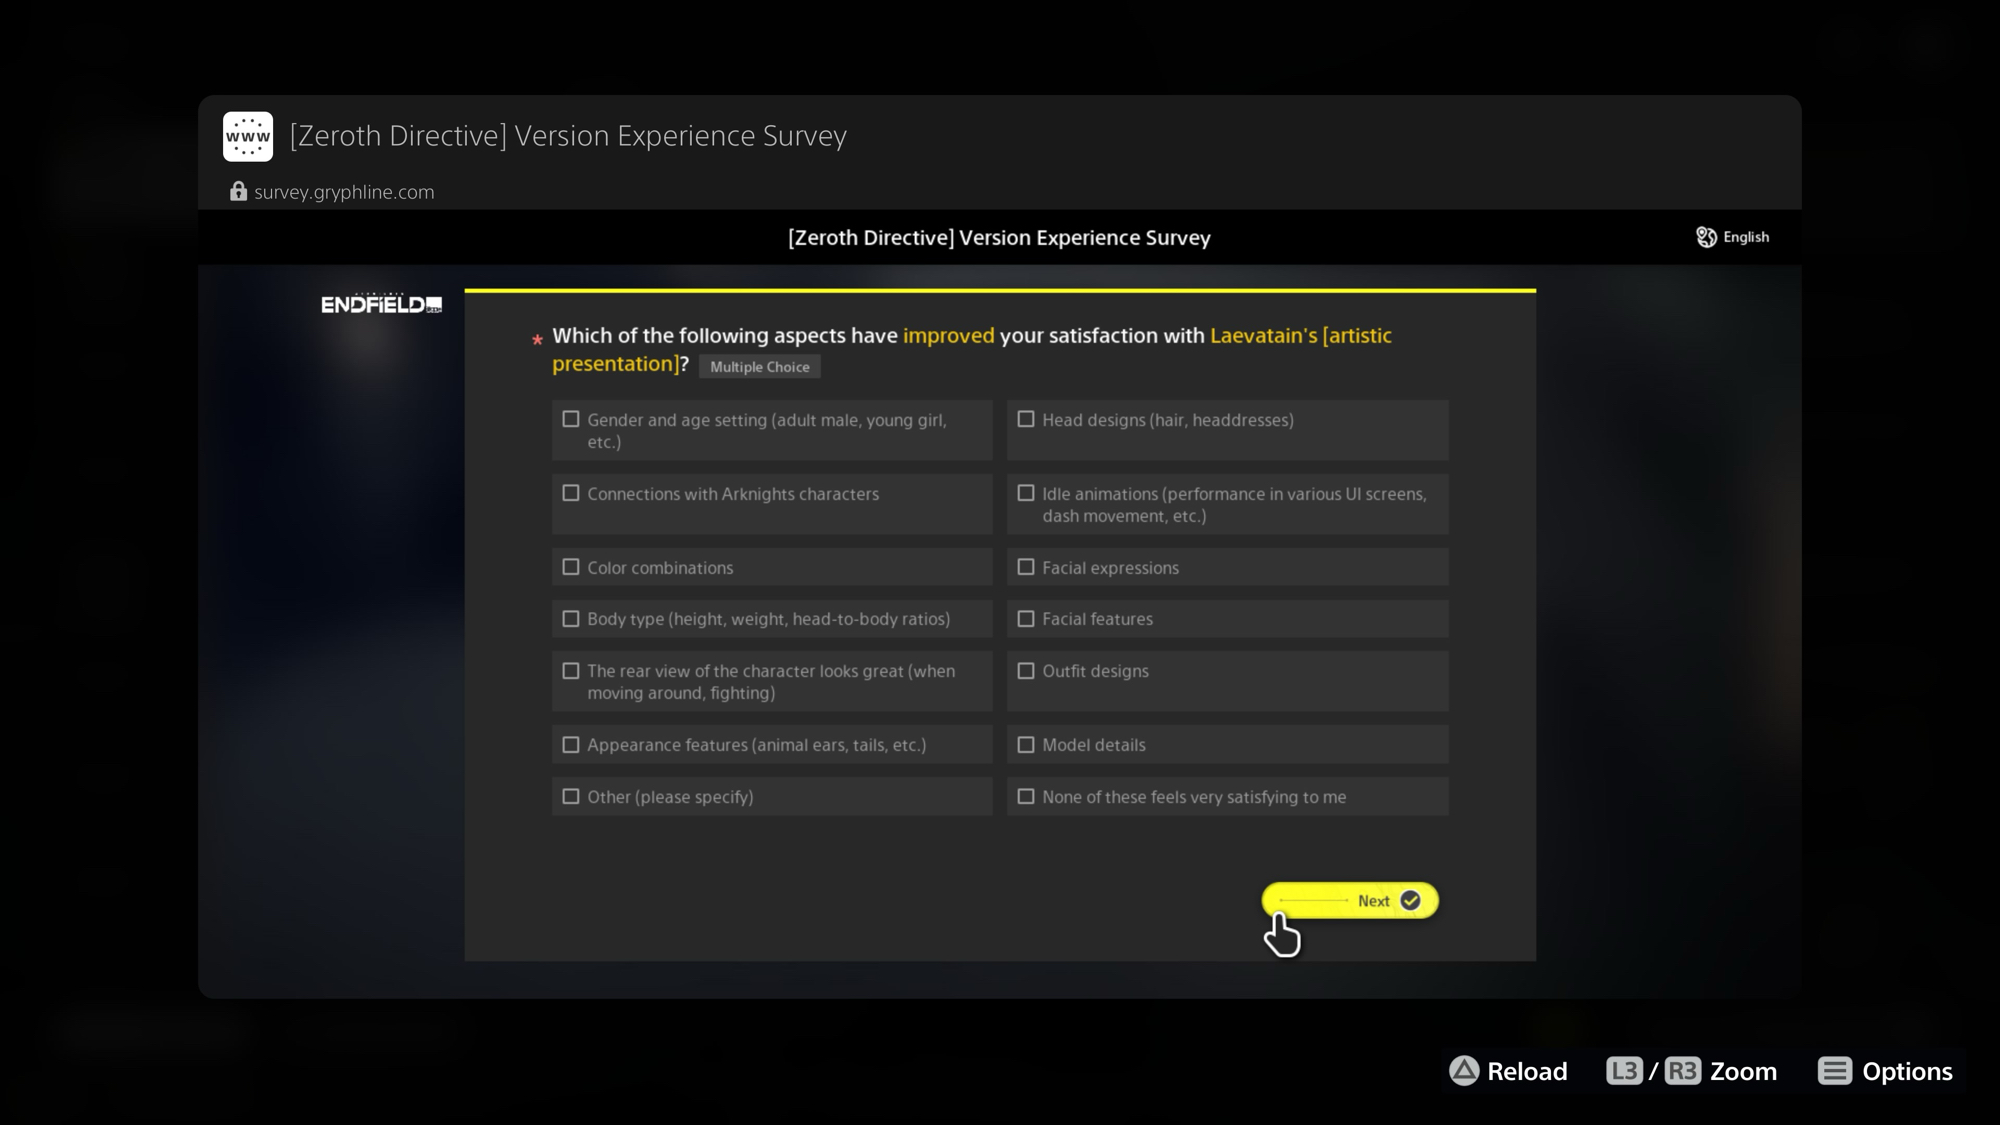Image resolution: width=2000 pixels, height=1125 pixels.
Task: Click the checkmark icon on Next button
Action: tap(1410, 900)
